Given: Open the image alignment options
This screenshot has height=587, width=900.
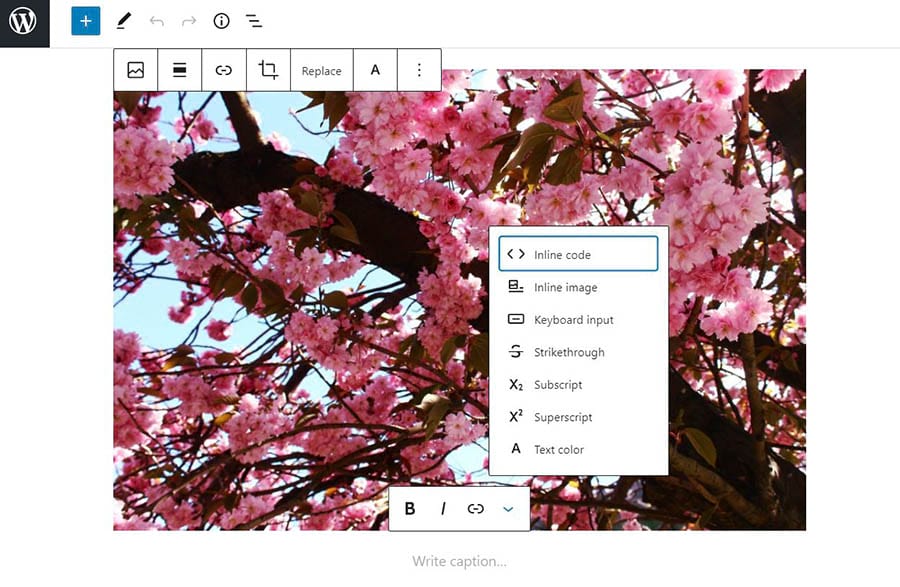Looking at the screenshot, I should coord(180,70).
